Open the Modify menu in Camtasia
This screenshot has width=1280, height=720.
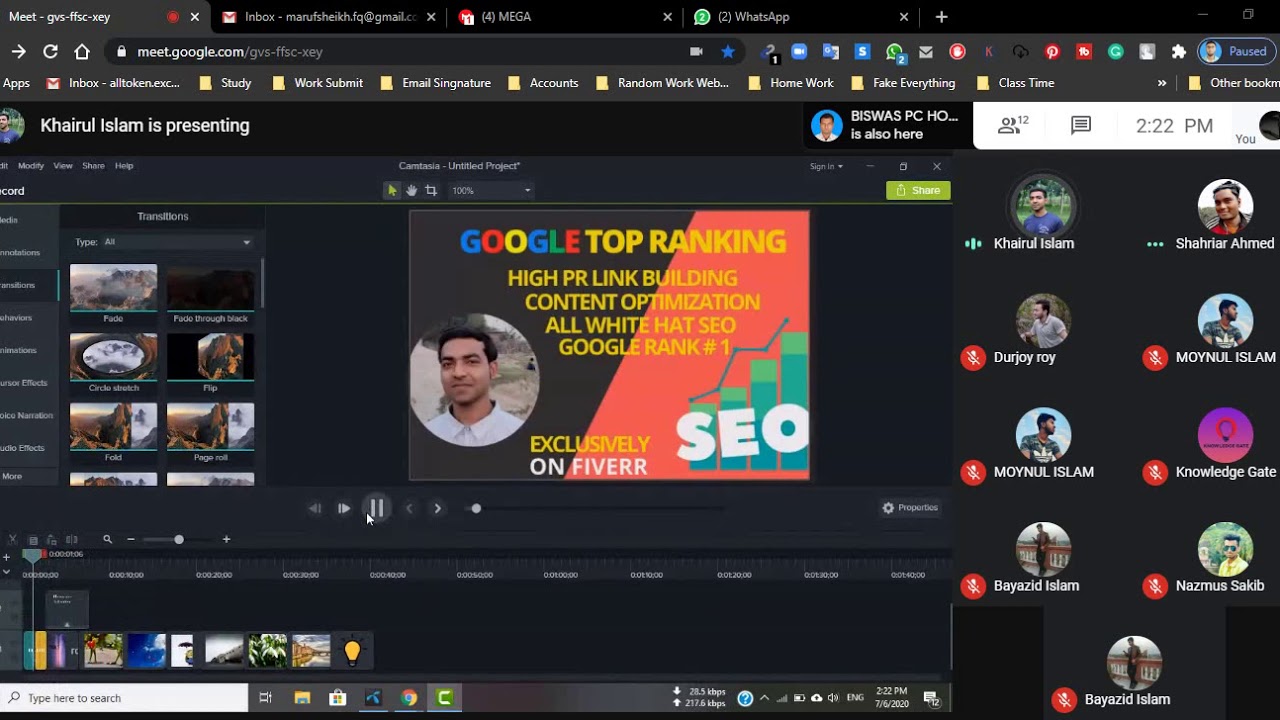31,166
